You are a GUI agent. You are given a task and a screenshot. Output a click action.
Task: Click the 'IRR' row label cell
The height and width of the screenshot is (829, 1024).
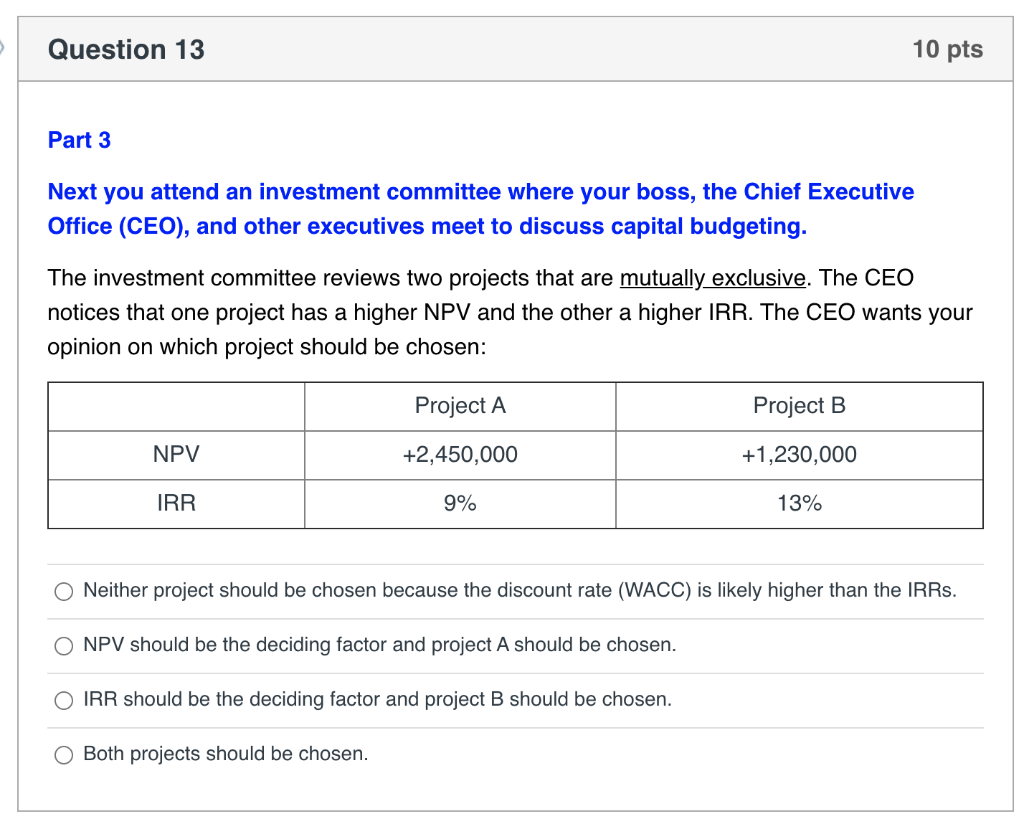tap(176, 504)
